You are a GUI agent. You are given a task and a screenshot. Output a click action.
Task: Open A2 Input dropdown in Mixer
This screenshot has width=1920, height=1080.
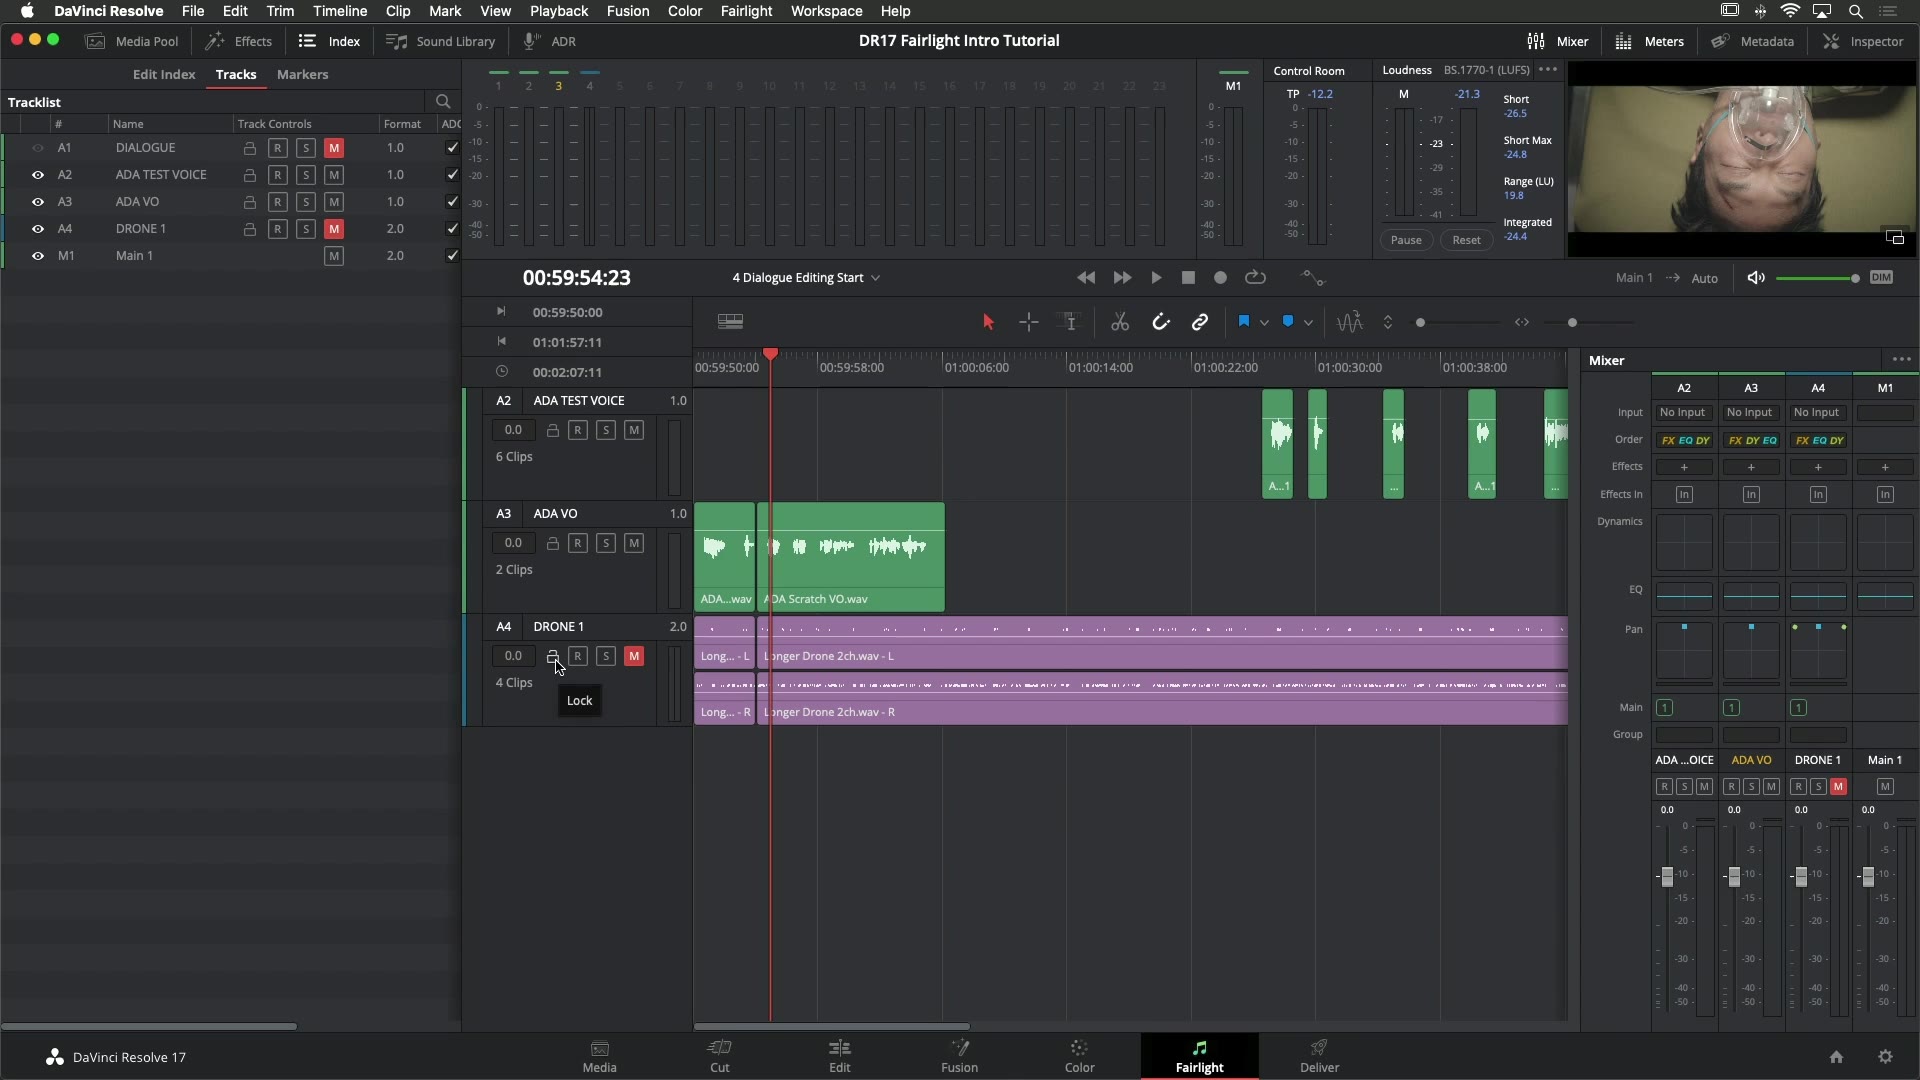pos(1683,413)
